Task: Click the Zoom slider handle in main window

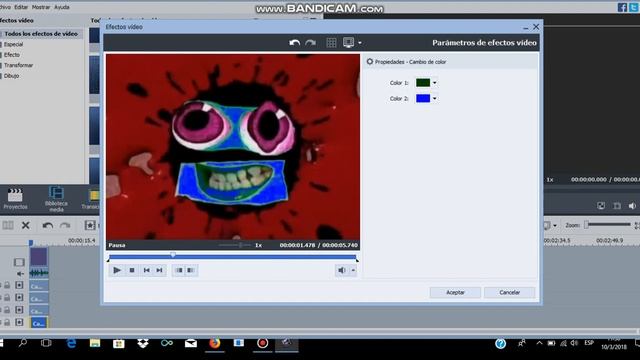Action: tap(587, 224)
